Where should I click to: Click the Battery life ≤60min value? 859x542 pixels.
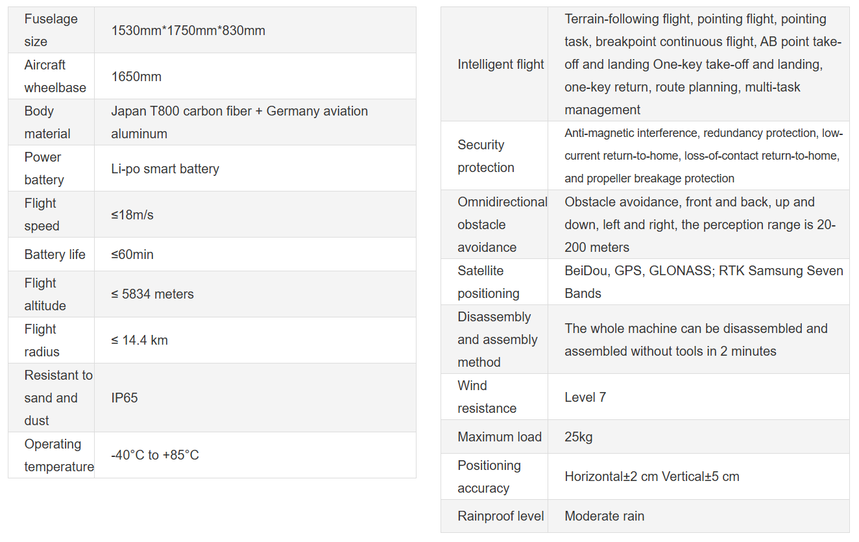coord(132,255)
